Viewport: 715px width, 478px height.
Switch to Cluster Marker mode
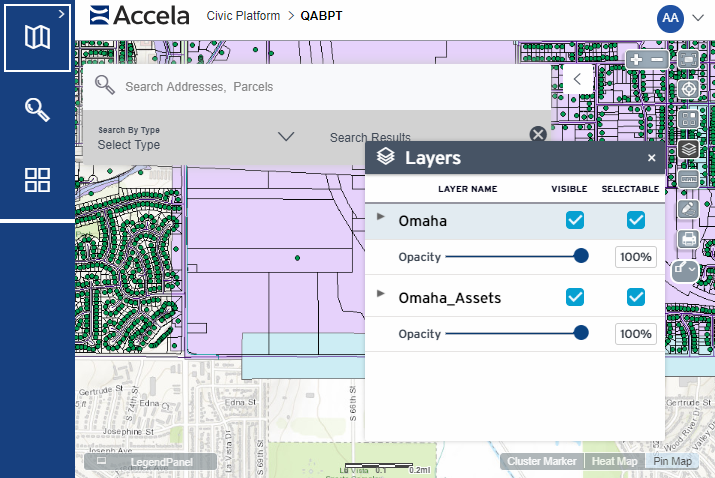tap(541, 462)
